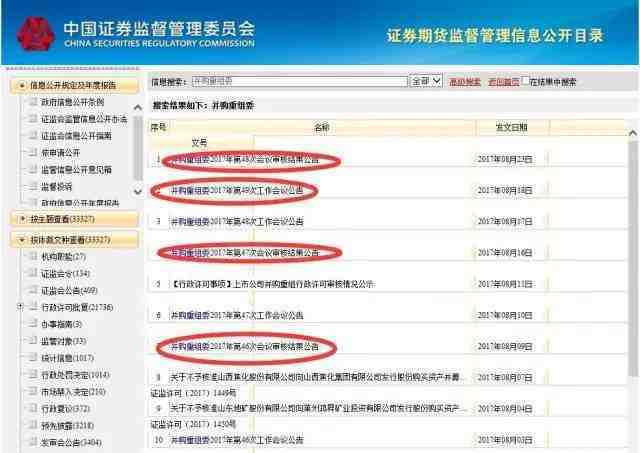Click the 返回首页 link
The height and width of the screenshot is (453, 640).
tap(504, 82)
